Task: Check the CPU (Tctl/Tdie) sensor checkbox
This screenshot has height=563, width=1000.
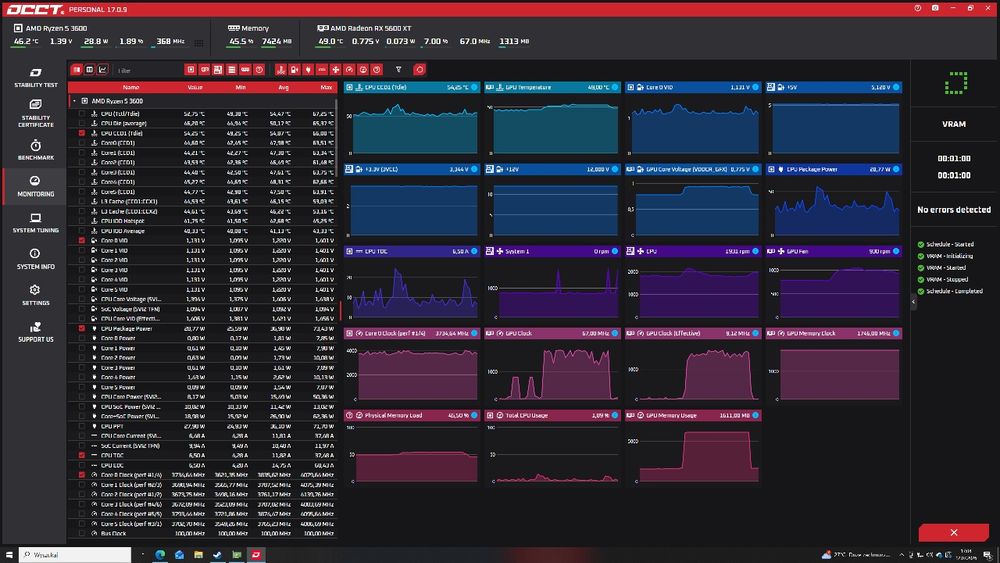Action: point(82,113)
